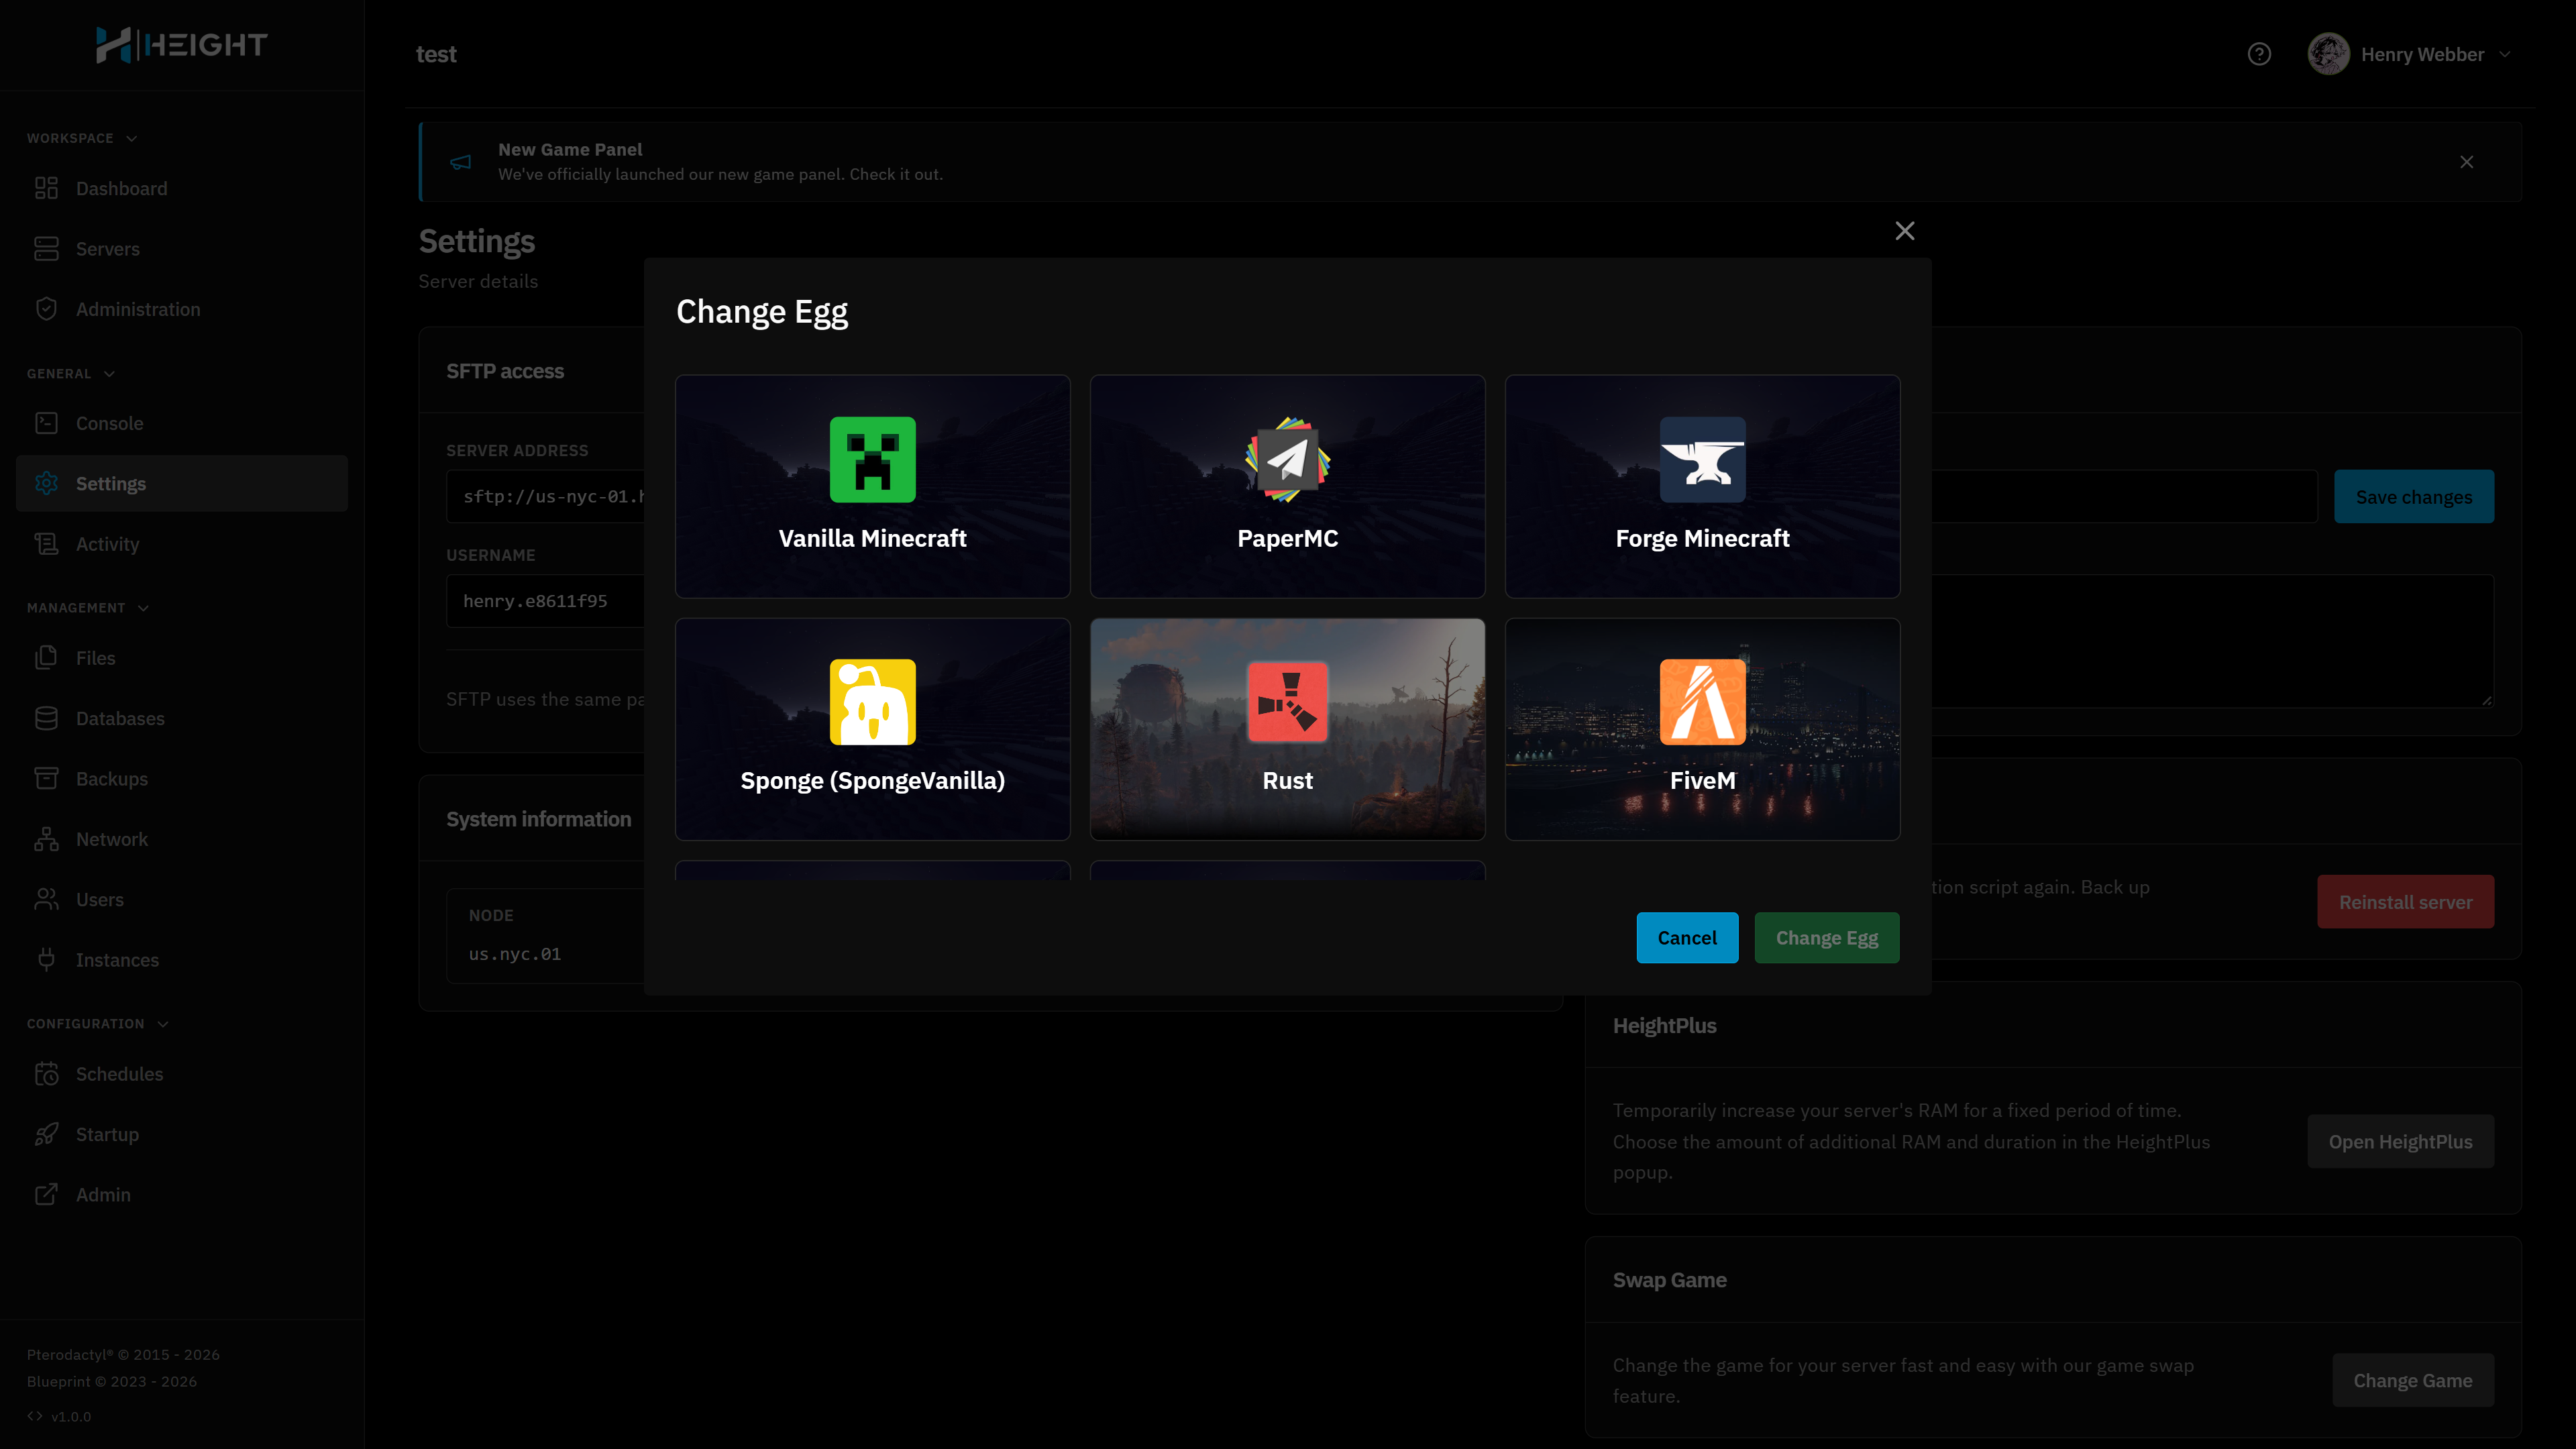Click the Activity log icon

click(x=46, y=544)
